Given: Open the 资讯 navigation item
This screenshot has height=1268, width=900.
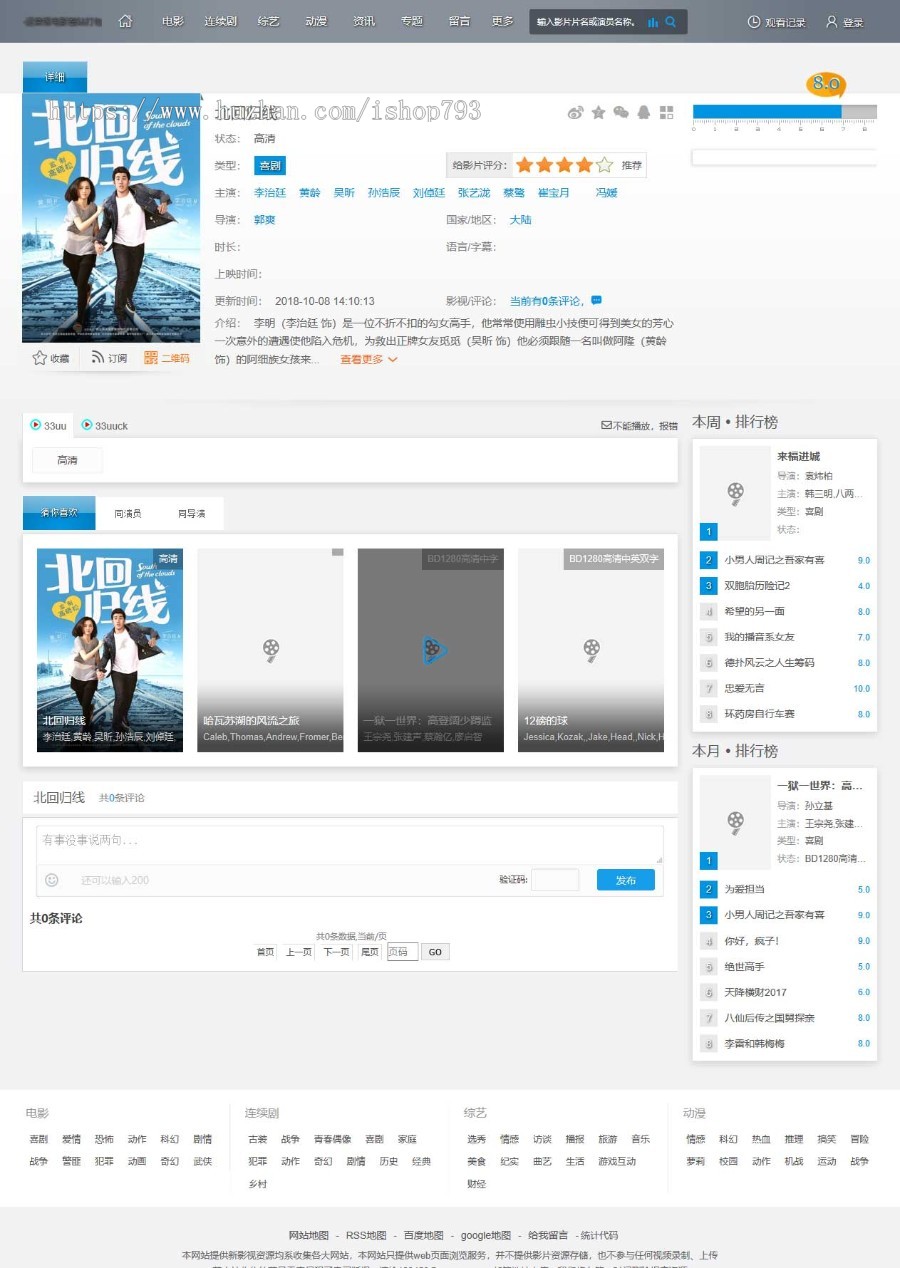Looking at the screenshot, I should click(364, 21).
